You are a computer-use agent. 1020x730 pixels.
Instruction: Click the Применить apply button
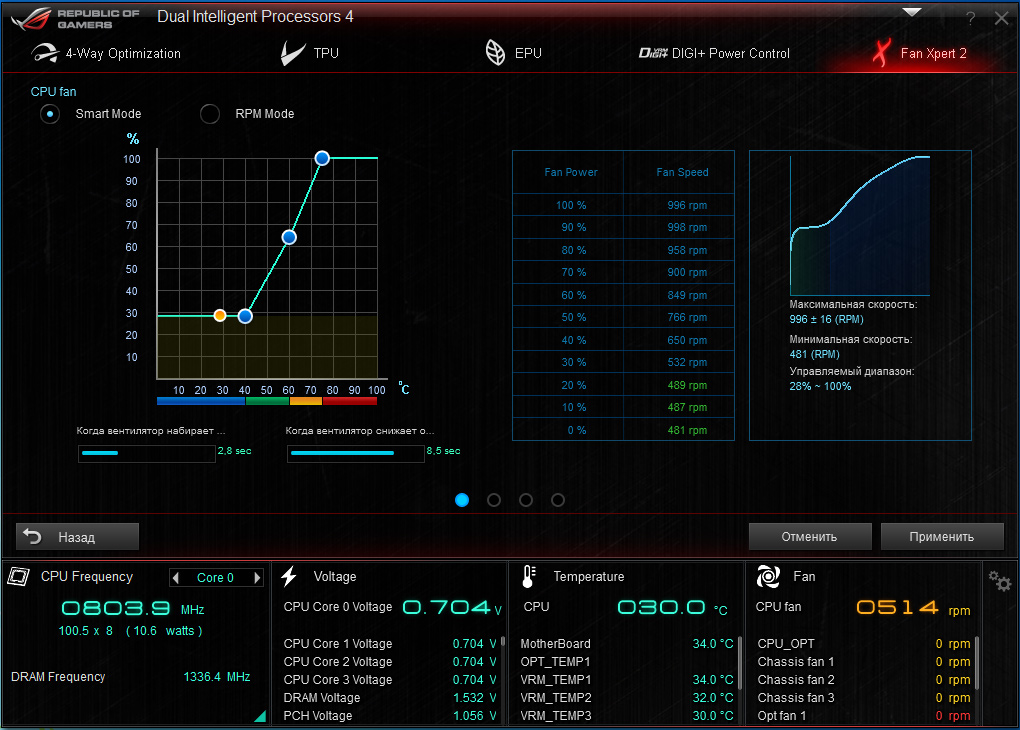(942, 537)
